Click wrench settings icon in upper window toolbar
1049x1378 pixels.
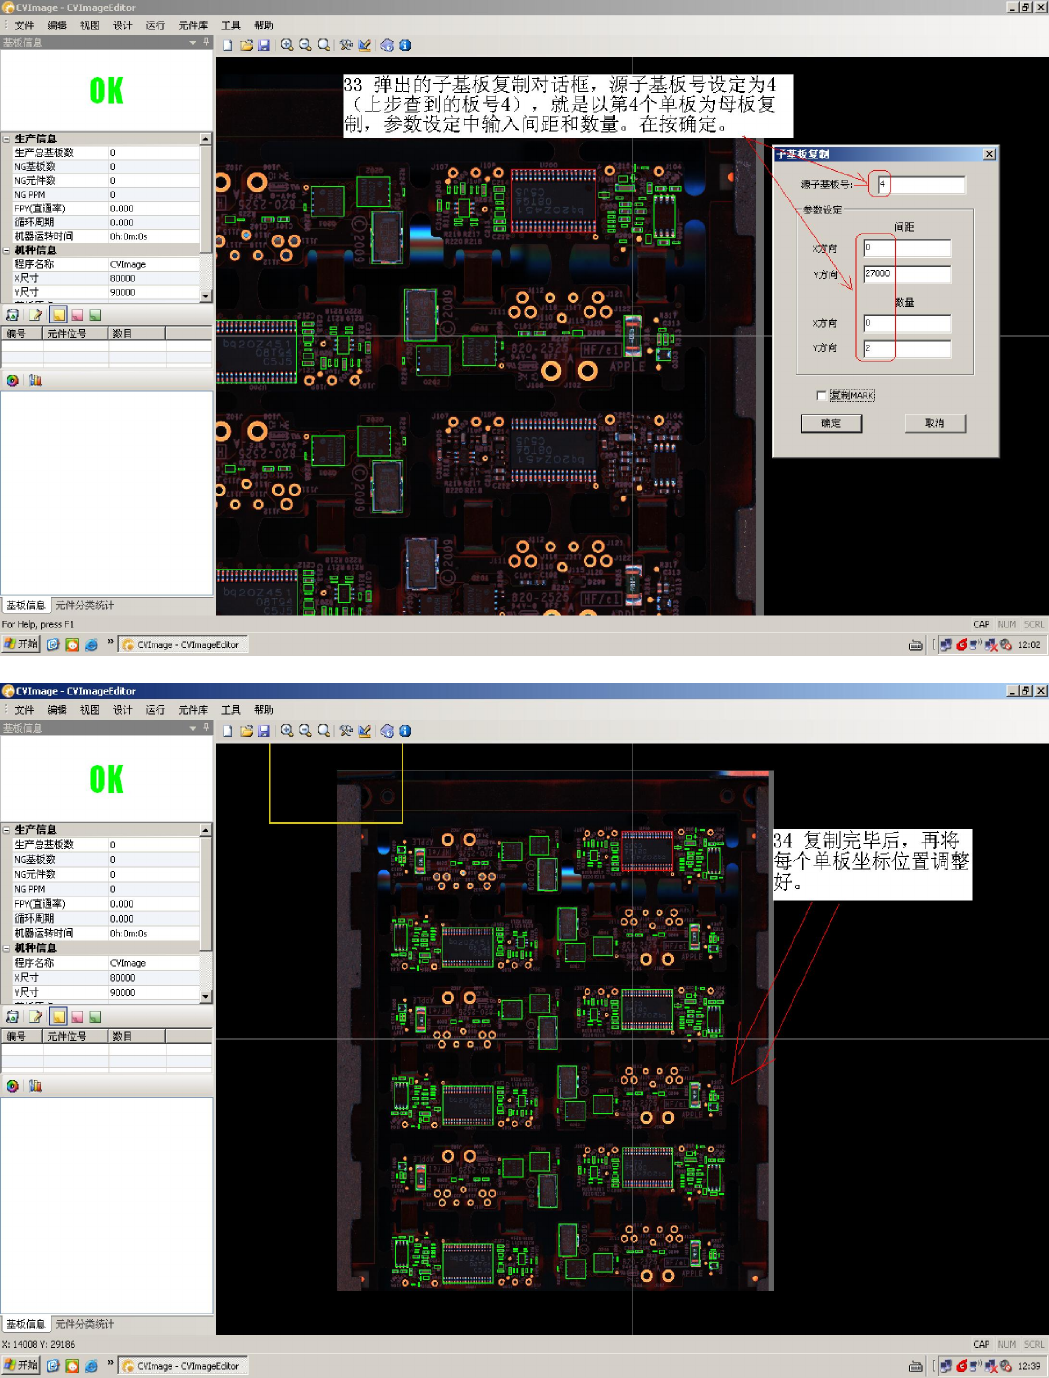(346, 45)
